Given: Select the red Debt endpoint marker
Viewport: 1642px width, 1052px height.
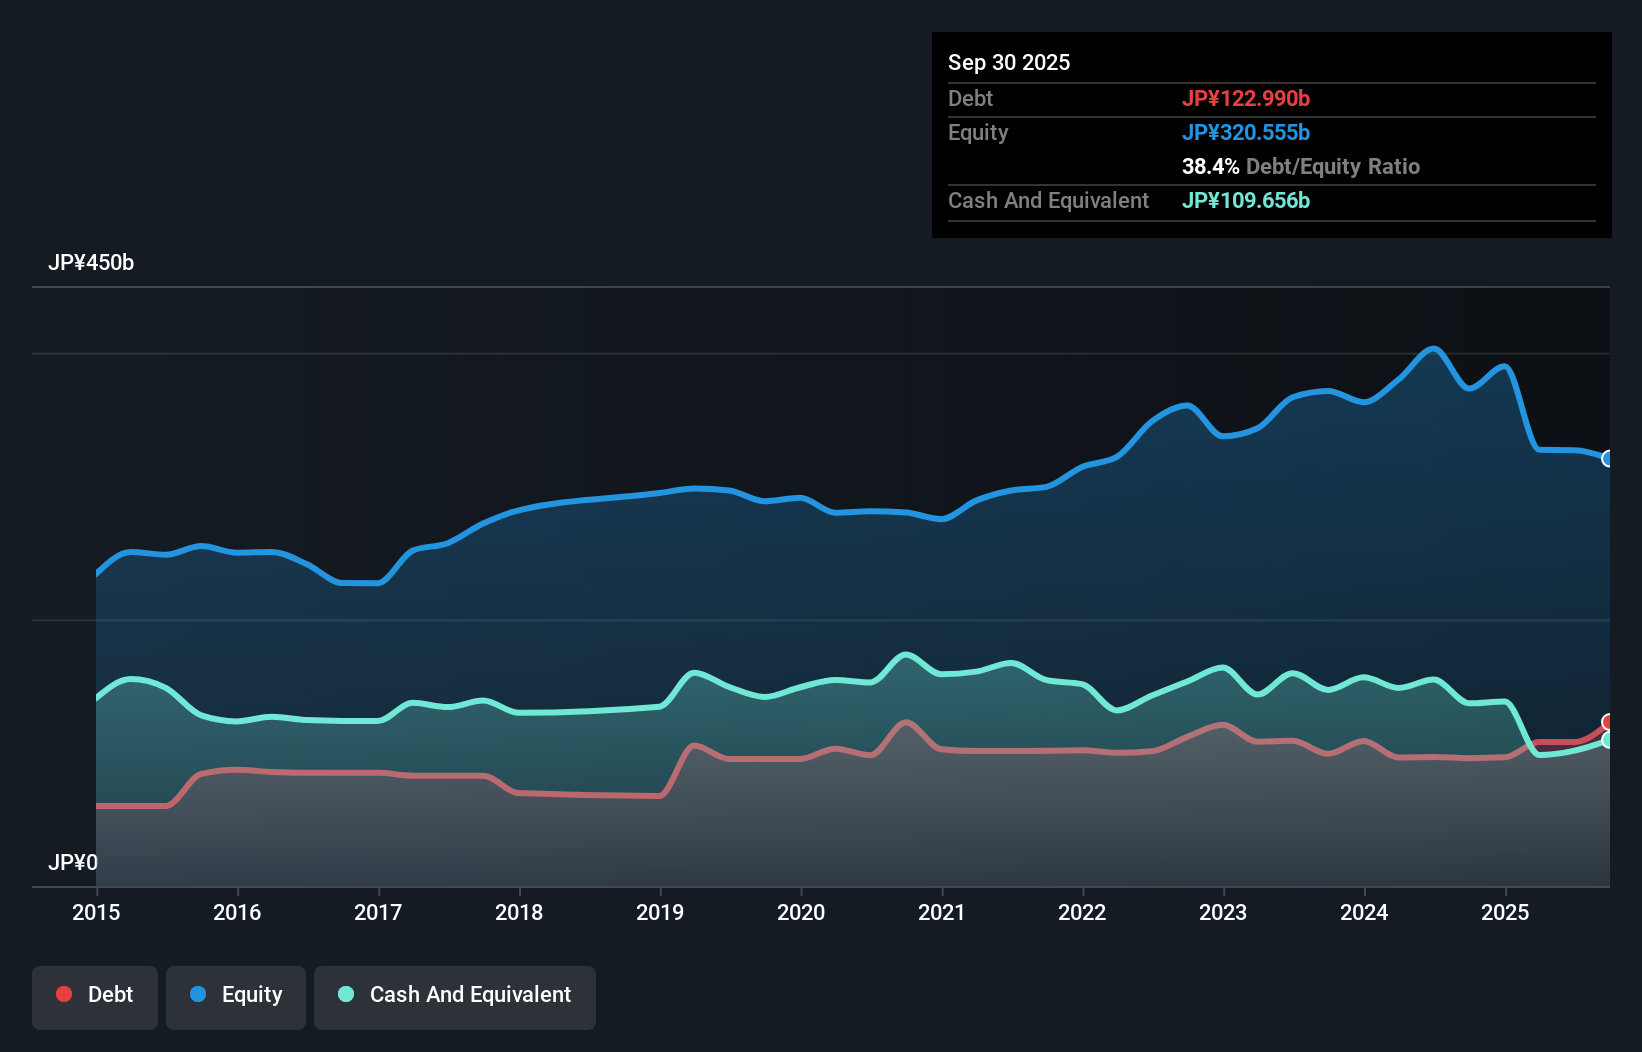Looking at the screenshot, I should [1608, 721].
